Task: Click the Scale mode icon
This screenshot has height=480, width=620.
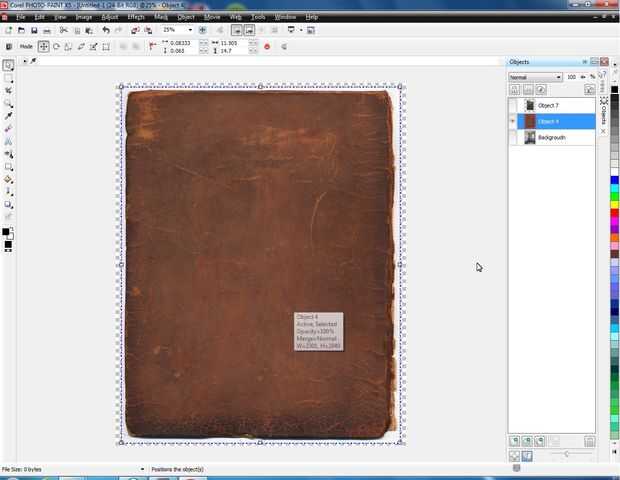Action: [68, 47]
